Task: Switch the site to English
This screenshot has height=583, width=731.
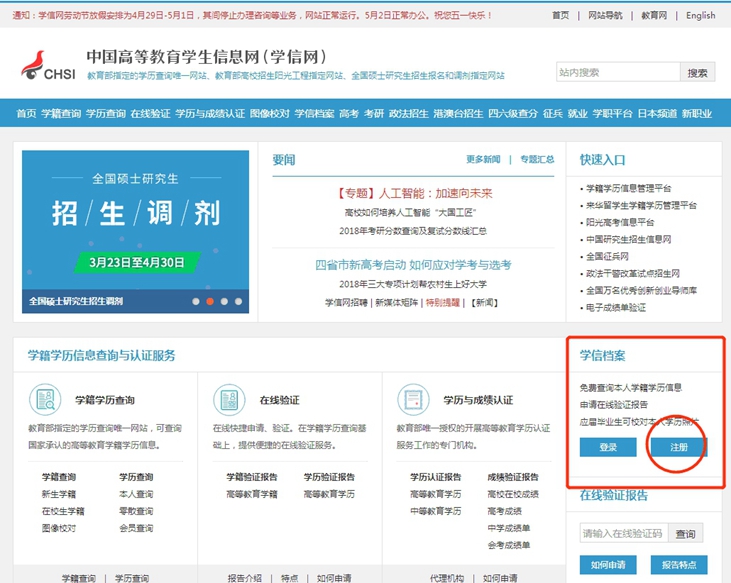Action: 700,16
